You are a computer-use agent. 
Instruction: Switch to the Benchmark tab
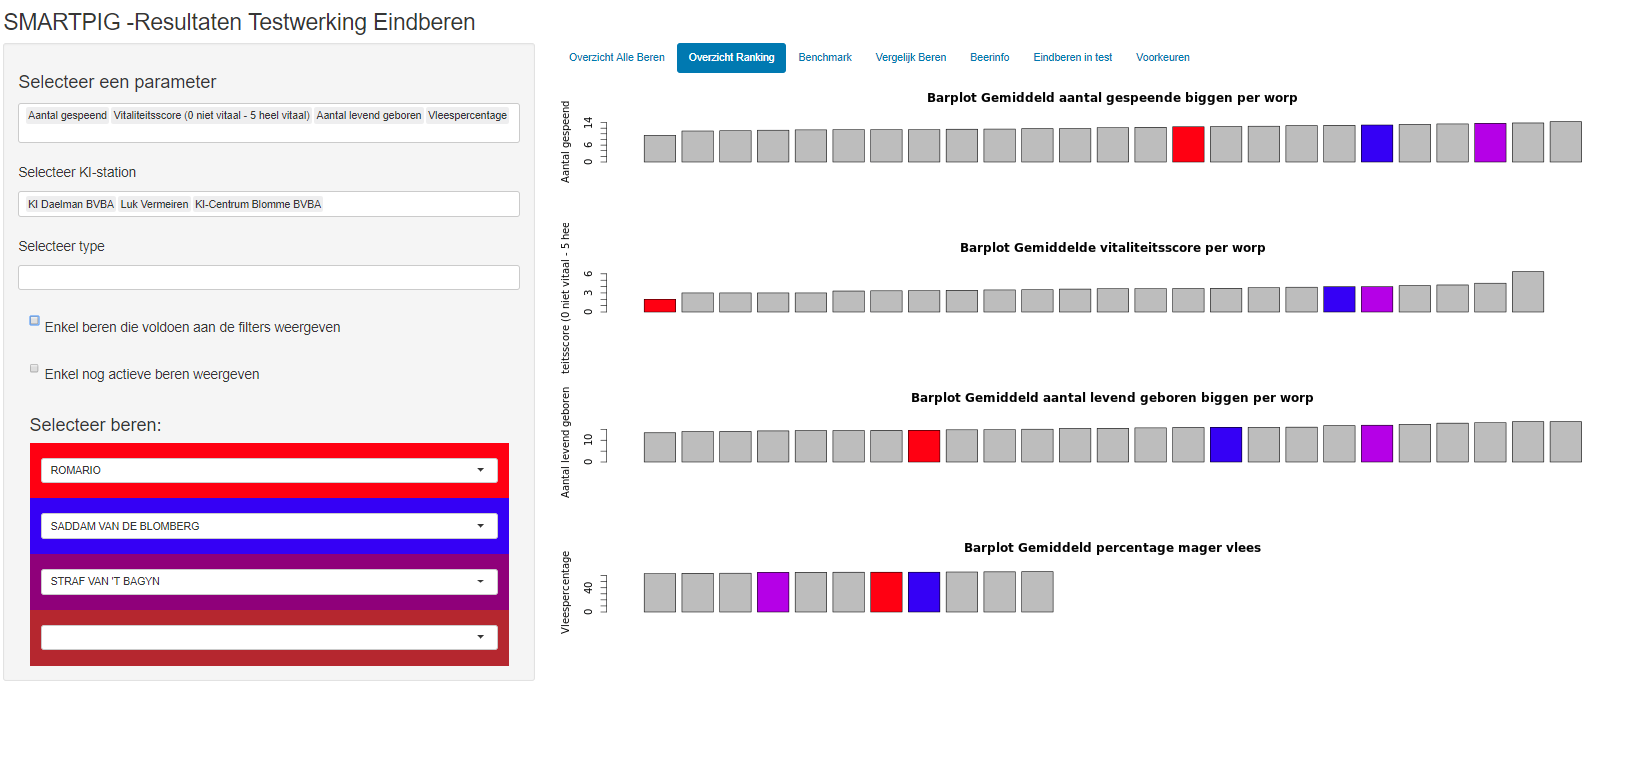click(824, 58)
